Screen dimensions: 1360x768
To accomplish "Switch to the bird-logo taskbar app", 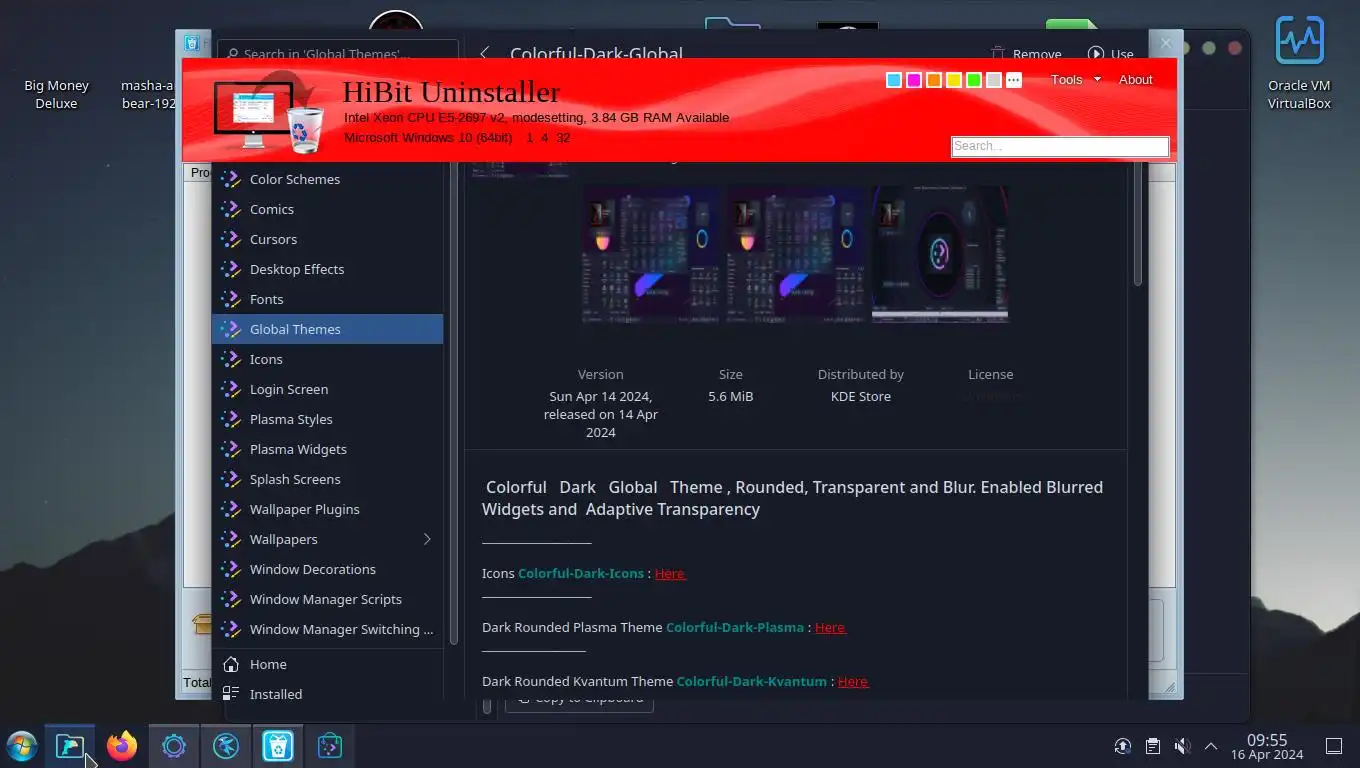I will pos(226,746).
